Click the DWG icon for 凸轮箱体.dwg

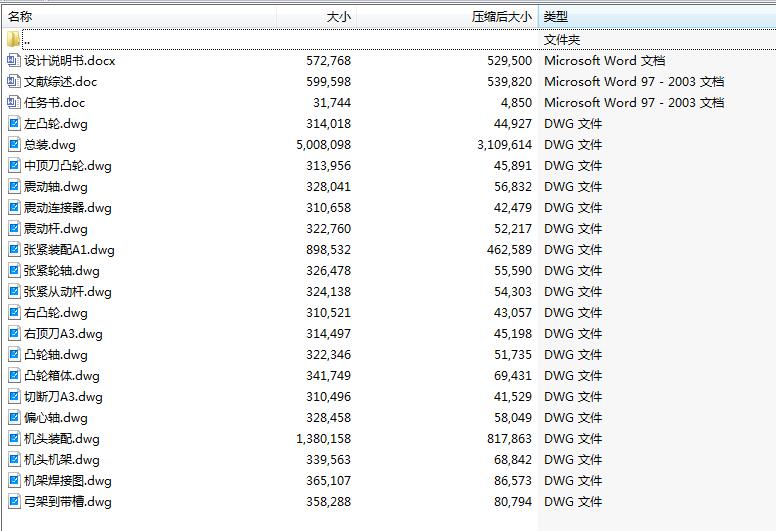point(14,376)
